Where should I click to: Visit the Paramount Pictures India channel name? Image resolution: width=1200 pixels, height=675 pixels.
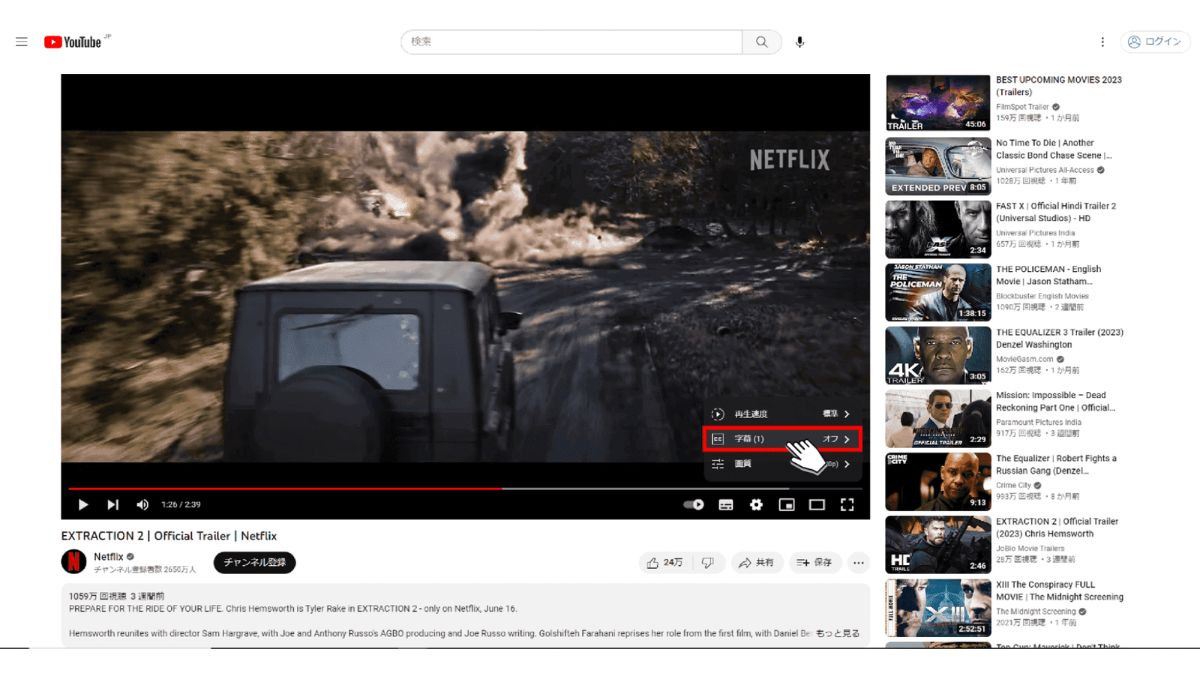[1038, 422]
